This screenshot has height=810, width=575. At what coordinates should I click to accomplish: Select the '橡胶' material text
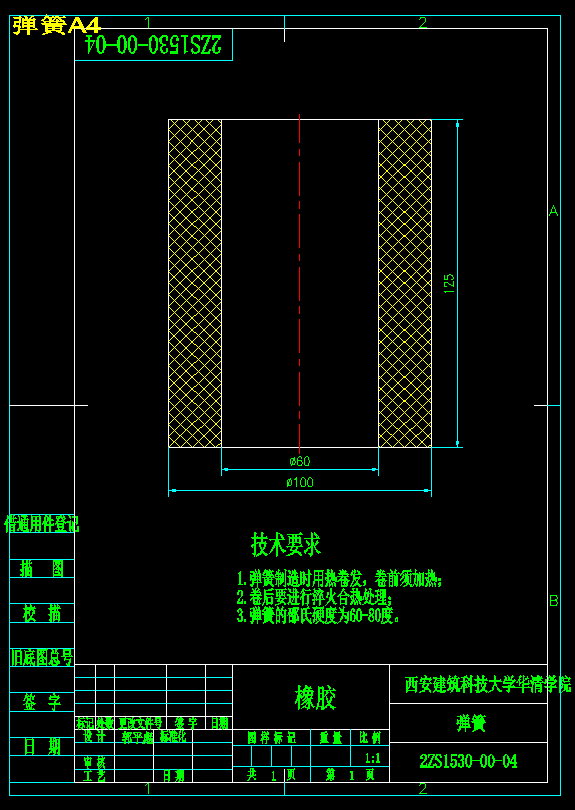pos(316,698)
